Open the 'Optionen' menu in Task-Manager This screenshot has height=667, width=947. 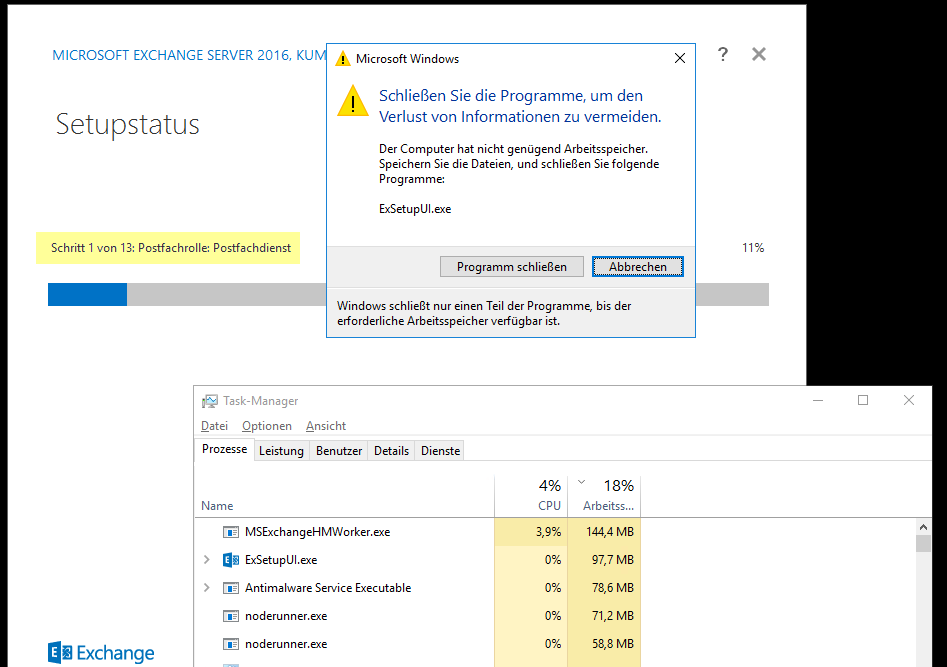(267, 426)
